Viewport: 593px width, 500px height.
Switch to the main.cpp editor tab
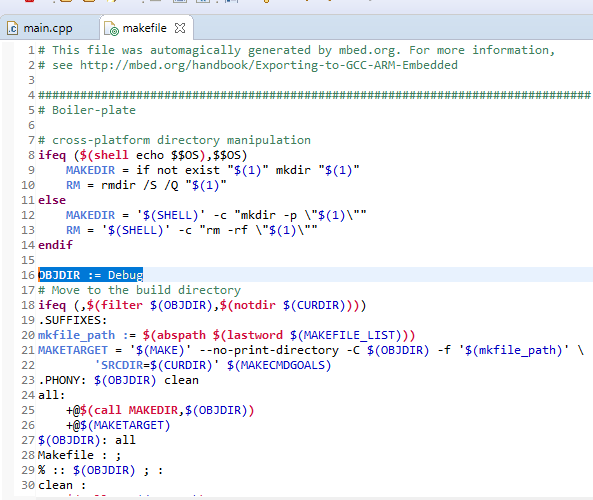47,28
